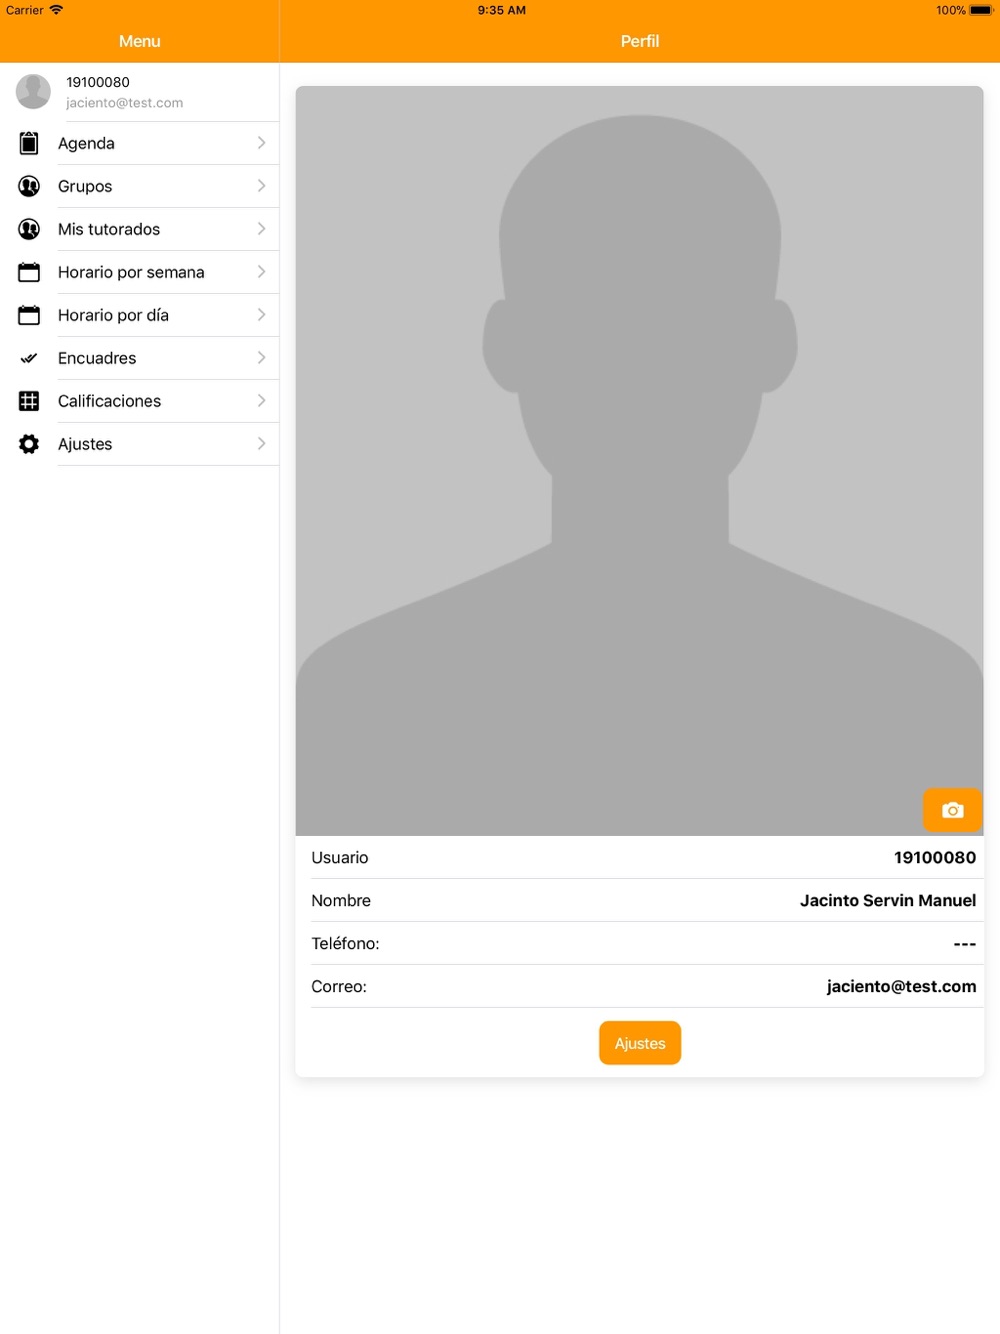Open the Calificaciones grid icon

point(29,401)
